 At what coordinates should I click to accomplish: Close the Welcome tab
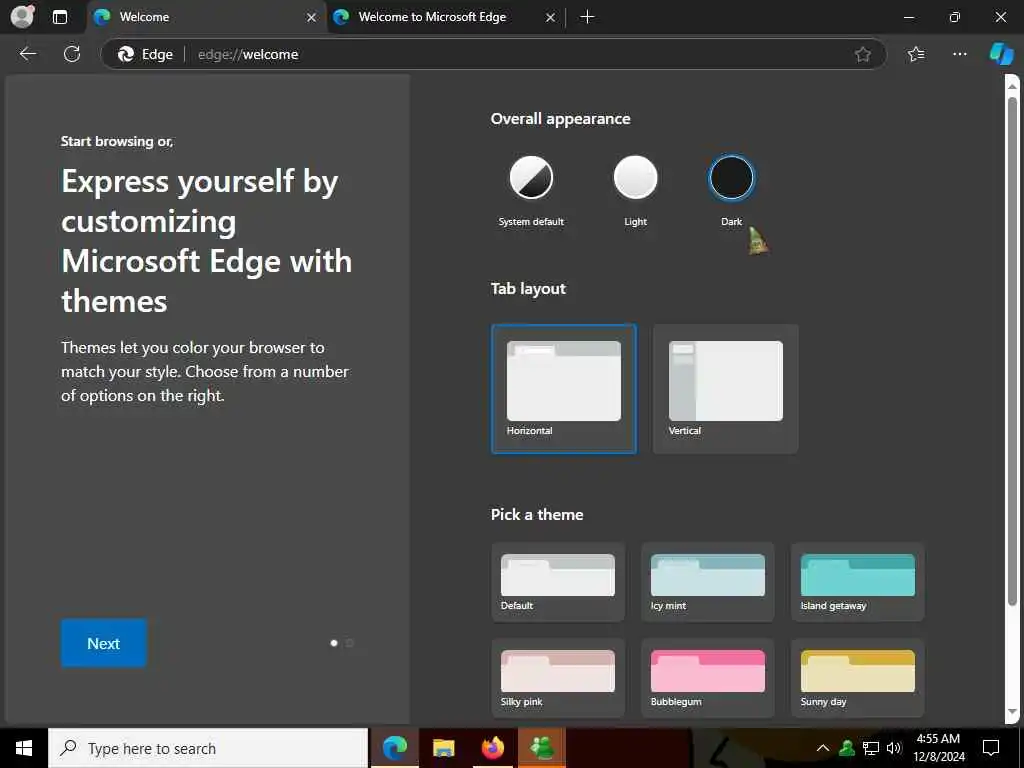[x=312, y=18]
